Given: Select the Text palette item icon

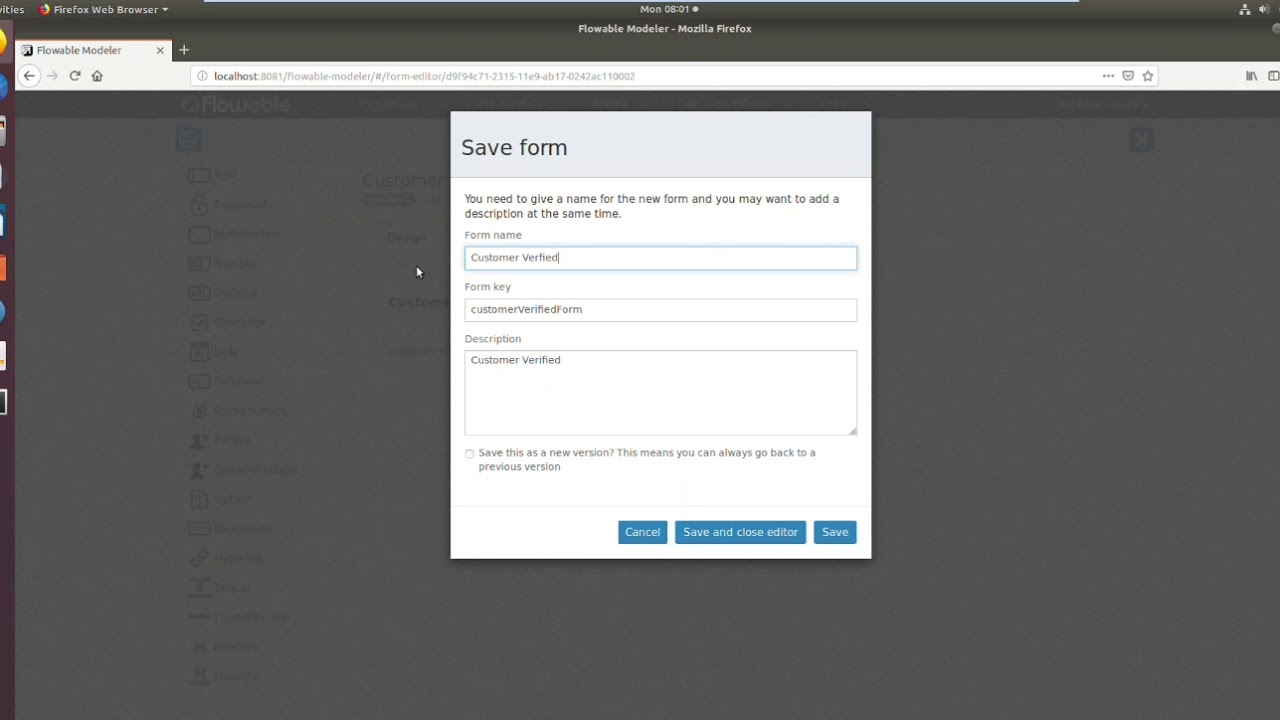Looking at the screenshot, I should [x=199, y=175].
